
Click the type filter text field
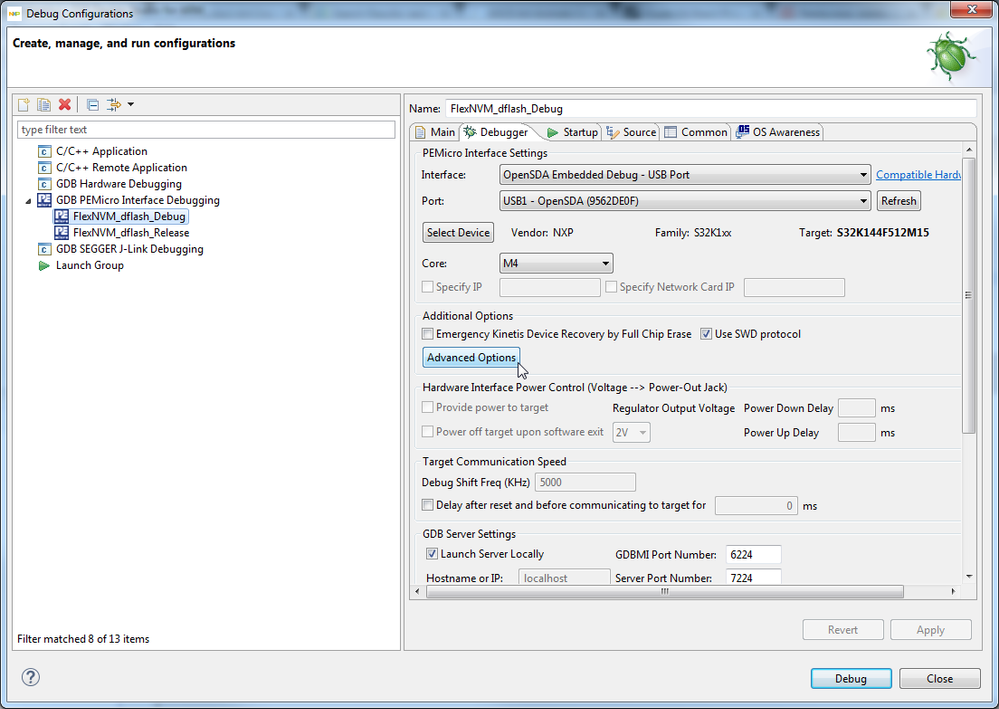pyautogui.click(x=206, y=129)
